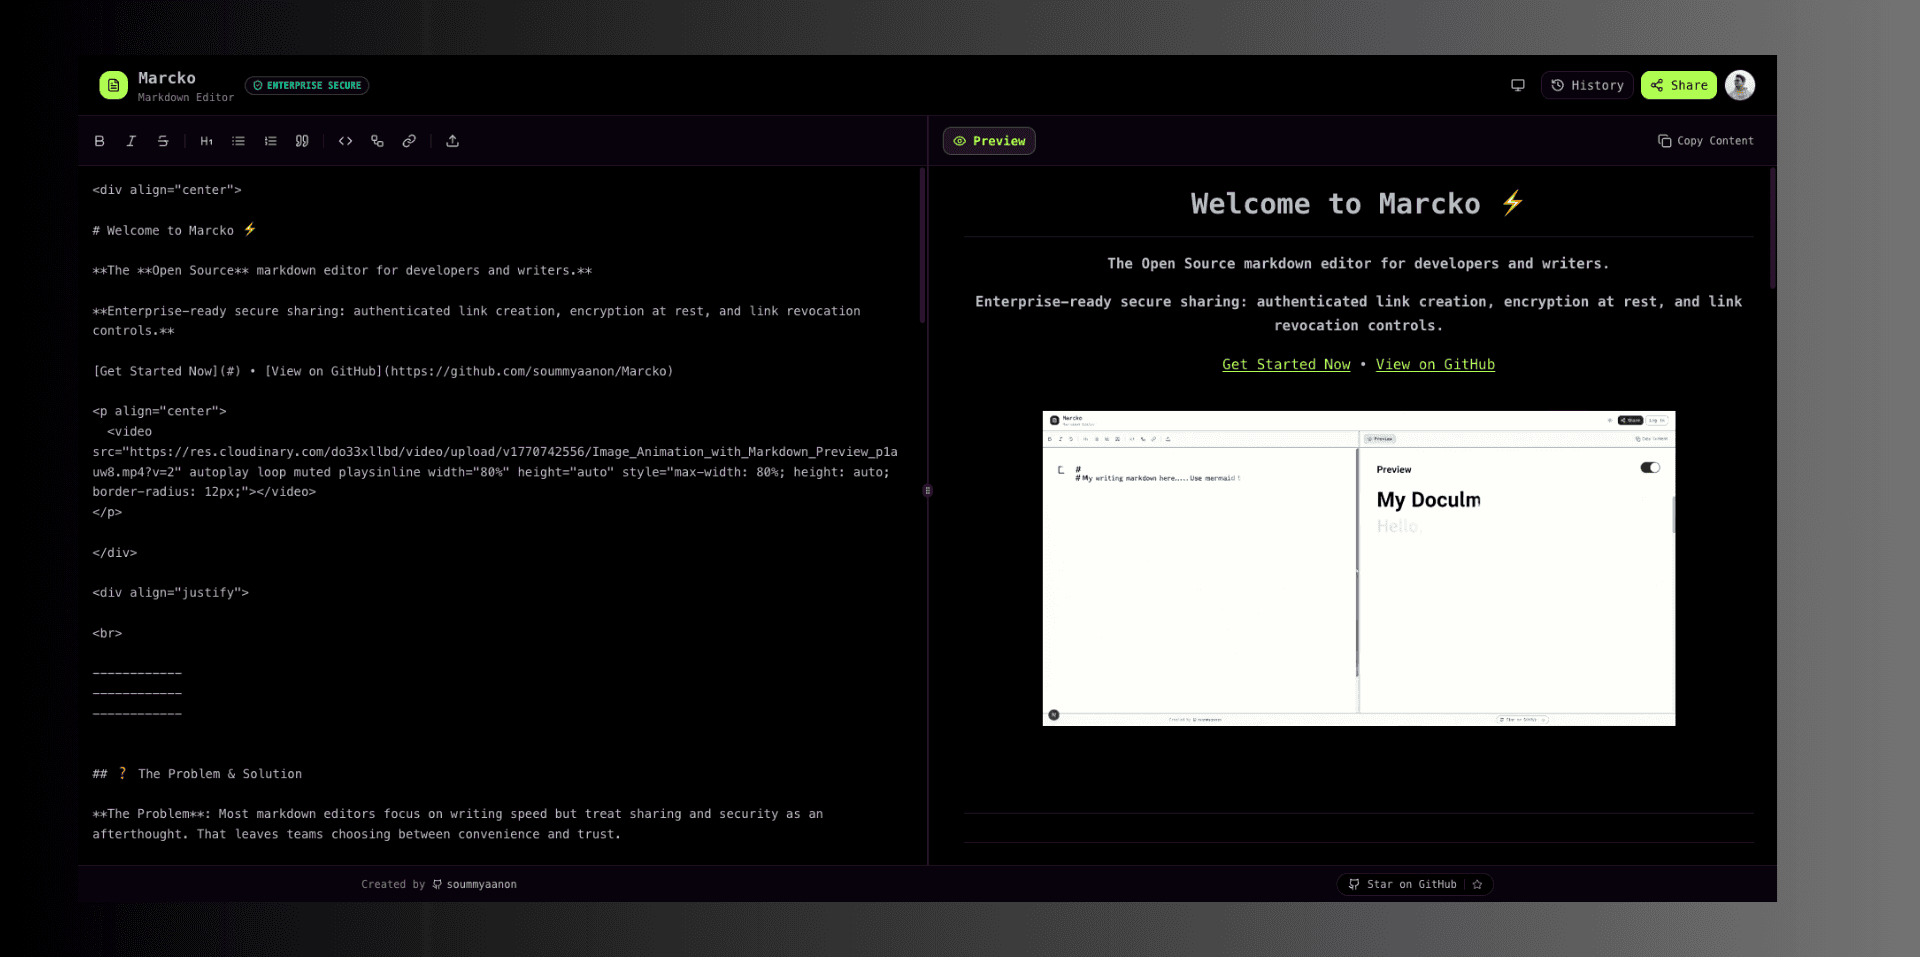Viewport: 1920px width, 957px height.
Task: Click the display mode icon near History
Action: [x=1517, y=85]
